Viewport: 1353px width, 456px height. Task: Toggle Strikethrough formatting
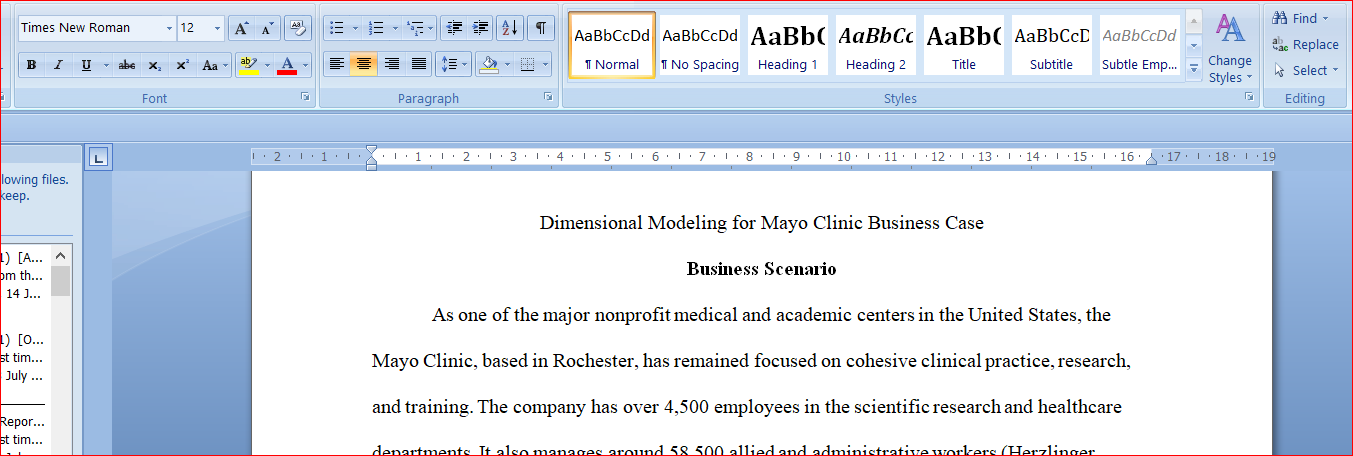click(x=127, y=65)
